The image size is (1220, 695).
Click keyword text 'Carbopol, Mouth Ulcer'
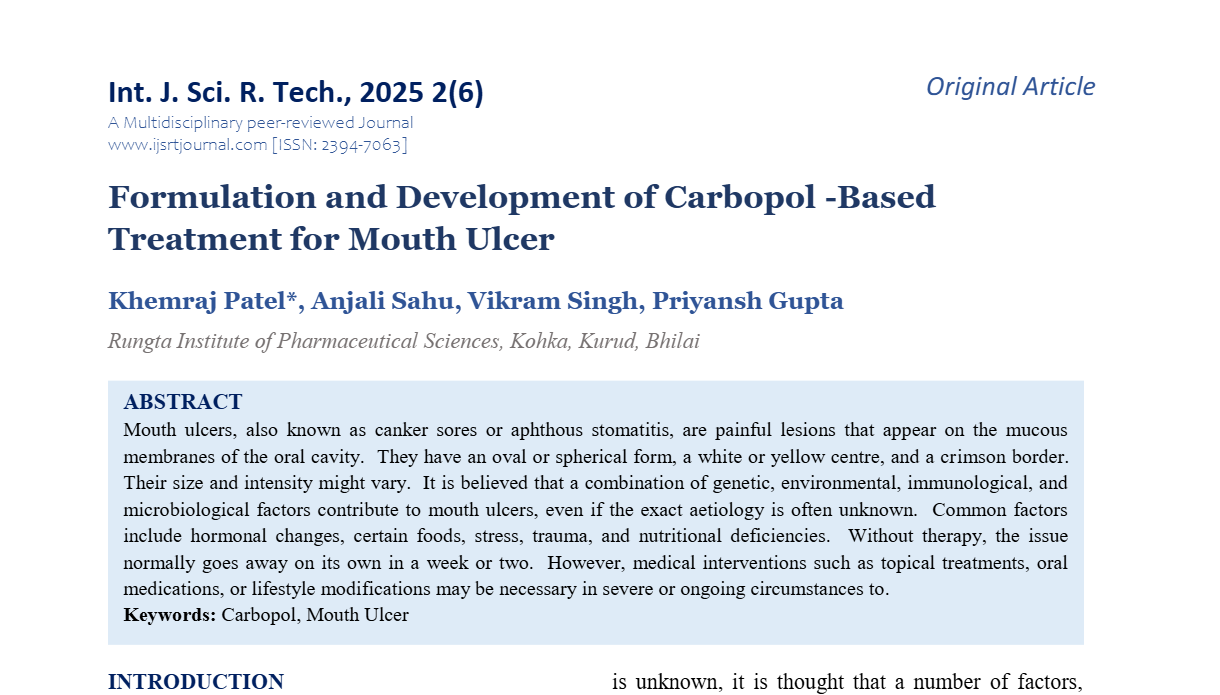pyautogui.click(x=315, y=615)
